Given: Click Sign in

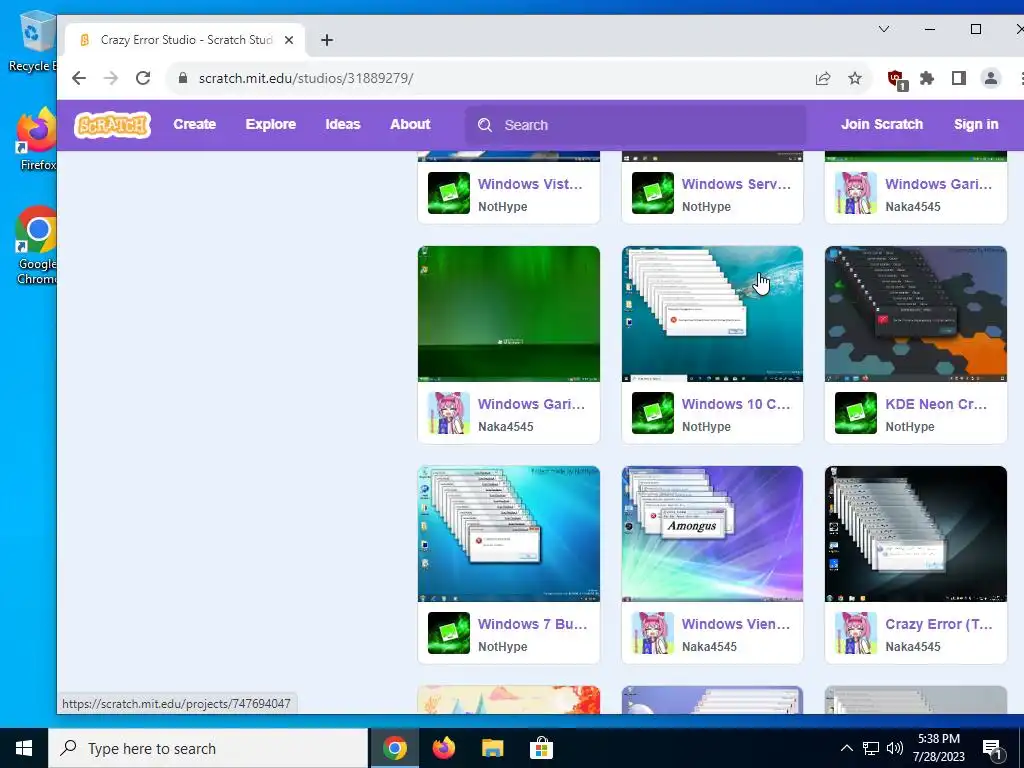Looking at the screenshot, I should (976, 124).
